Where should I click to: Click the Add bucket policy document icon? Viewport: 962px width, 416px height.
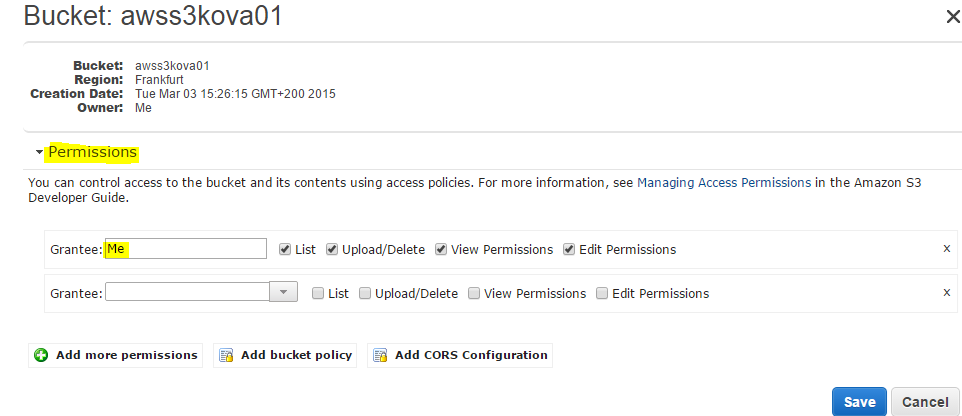click(226, 355)
